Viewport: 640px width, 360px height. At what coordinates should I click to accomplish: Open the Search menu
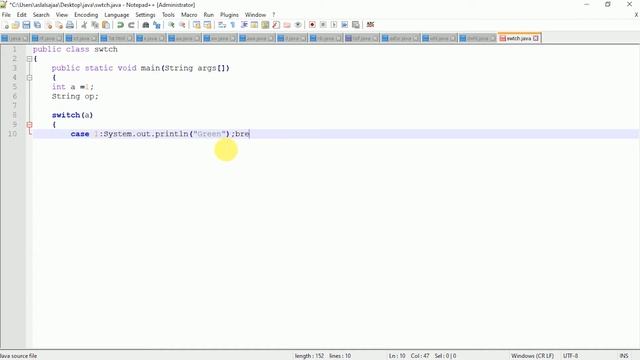pos(41,15)
